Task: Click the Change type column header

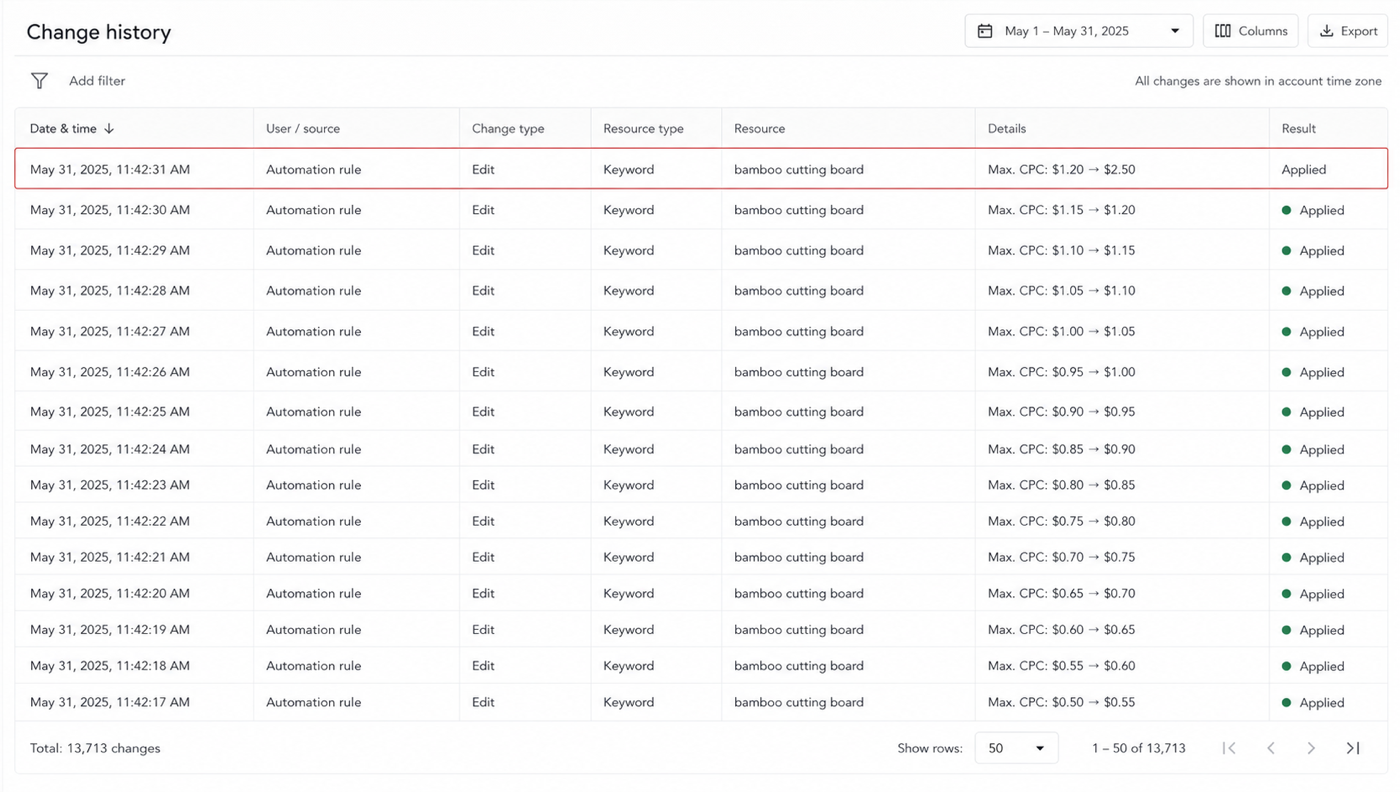Action: [508, 129]
